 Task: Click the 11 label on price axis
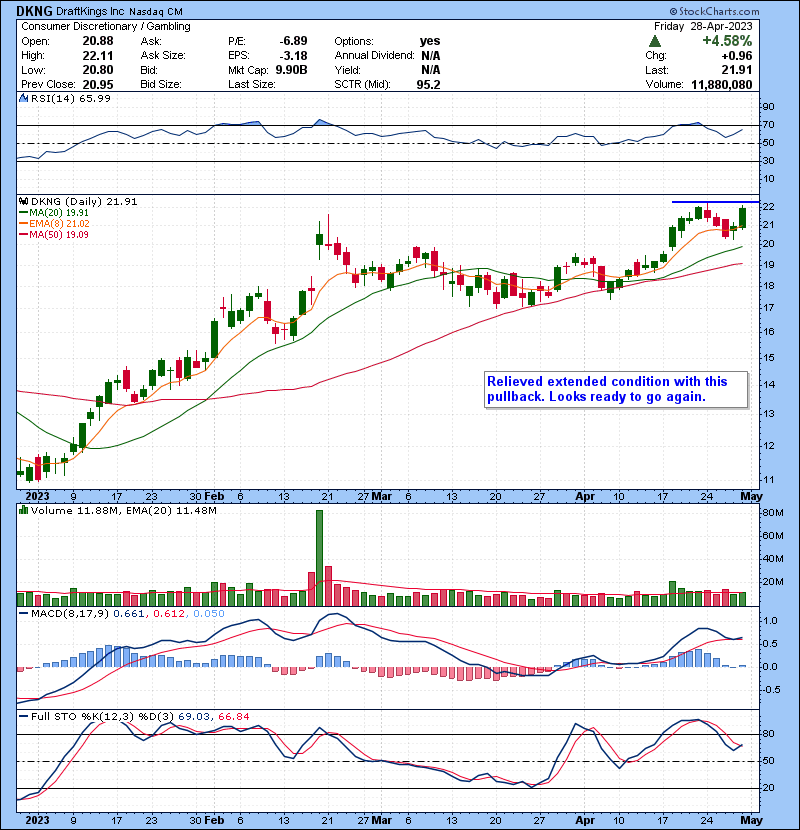click(x=768, y=480)
